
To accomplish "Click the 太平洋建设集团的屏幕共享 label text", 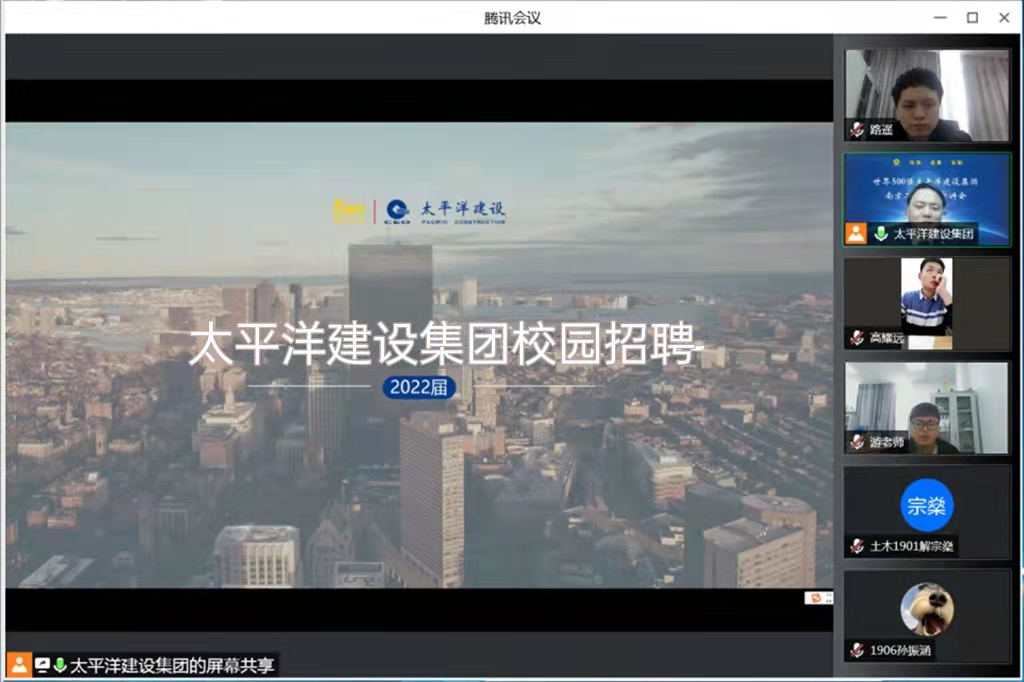I will (172, 665).
